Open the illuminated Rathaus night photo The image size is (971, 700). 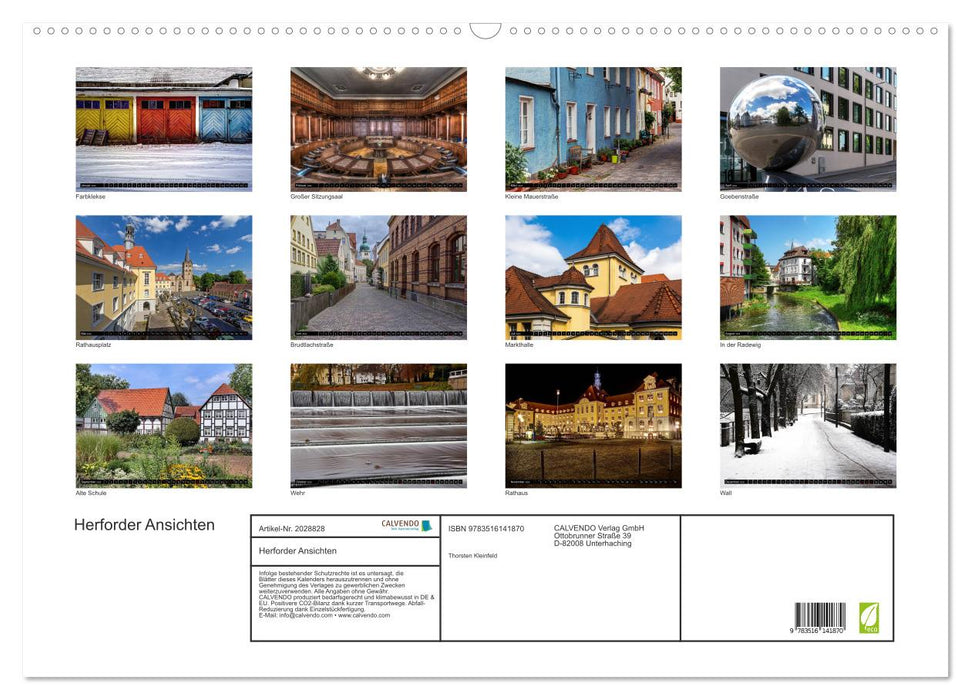pos(592,424)
